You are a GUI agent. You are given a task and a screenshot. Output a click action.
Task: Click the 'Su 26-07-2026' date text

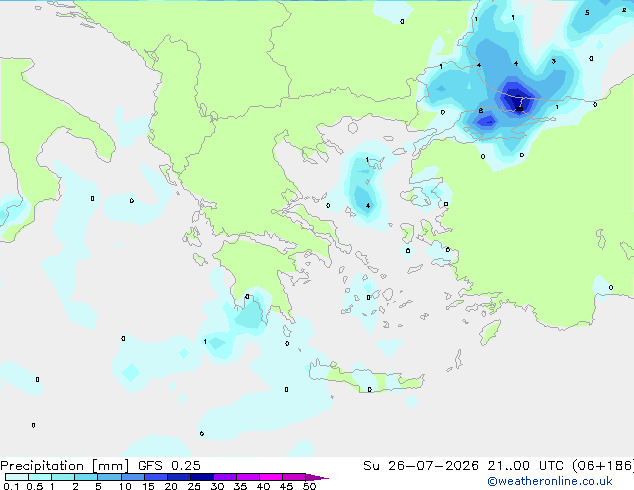(x=421, y=466)
